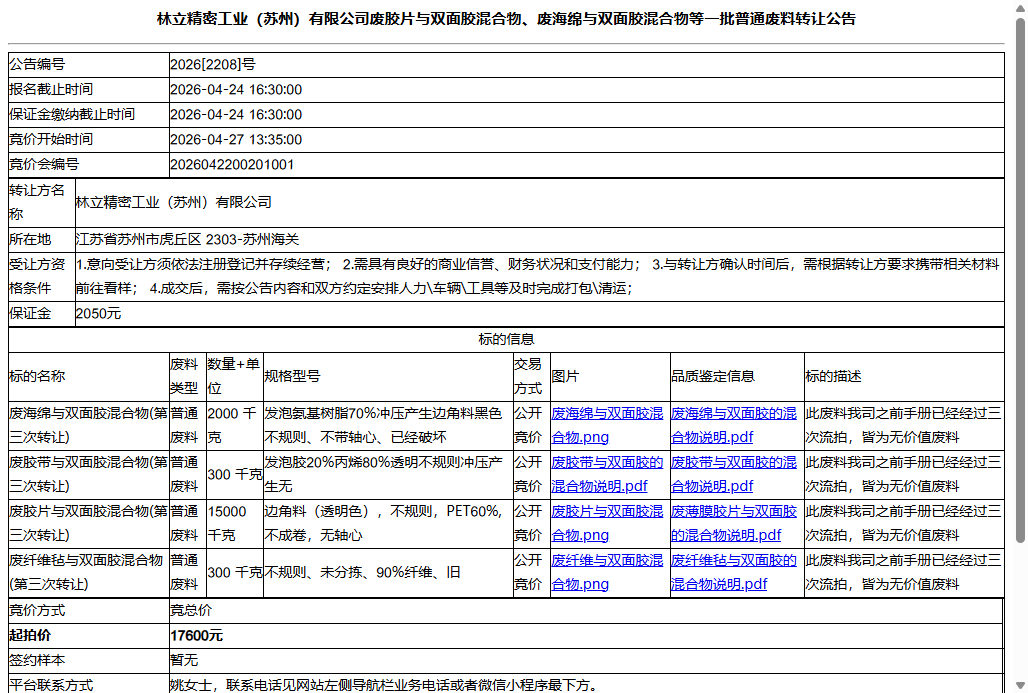Click the 标的信息 section header
This screenshot has width=1028, height=693.
(506, 340)
